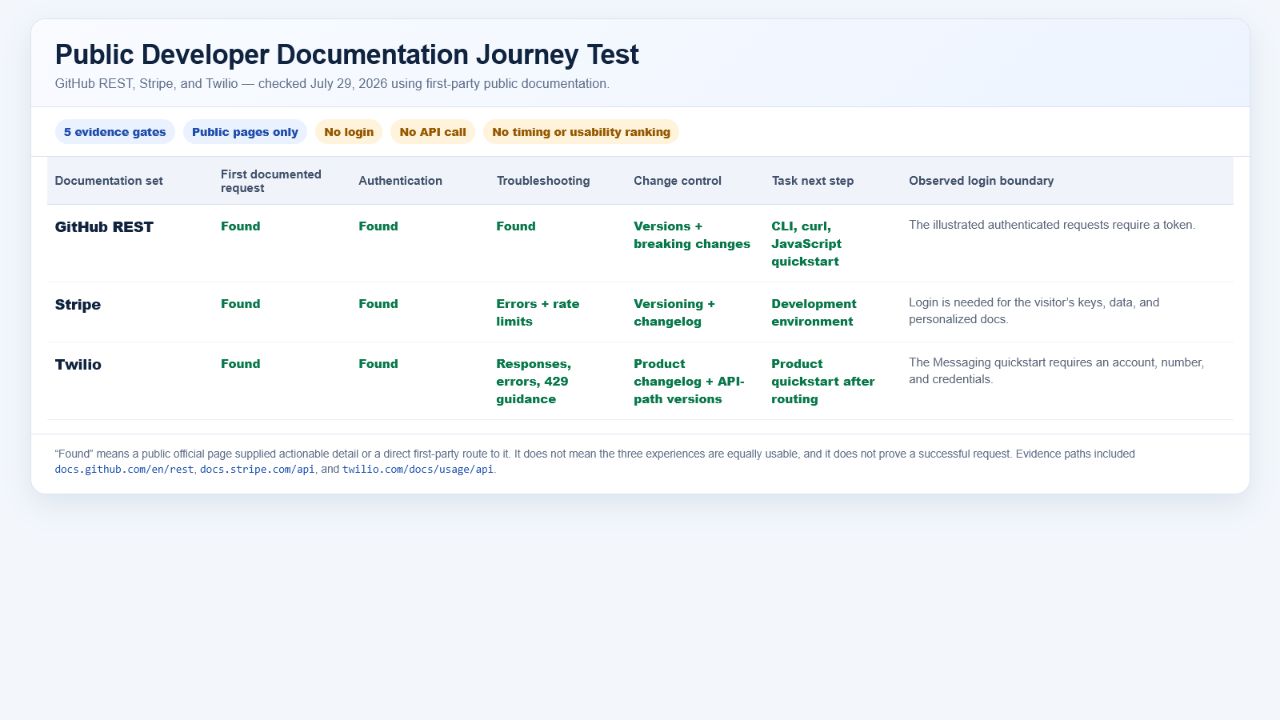Click the GitHub token login boundary note
Screen dimensions: 1280x720
(1052, 225)
